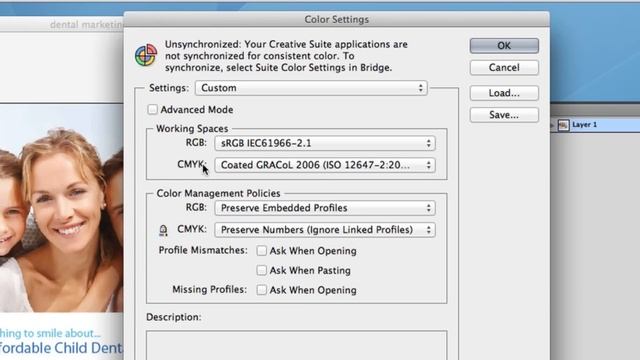Click the Color Settings title bar
640x360 pixels.
[337, 20]
